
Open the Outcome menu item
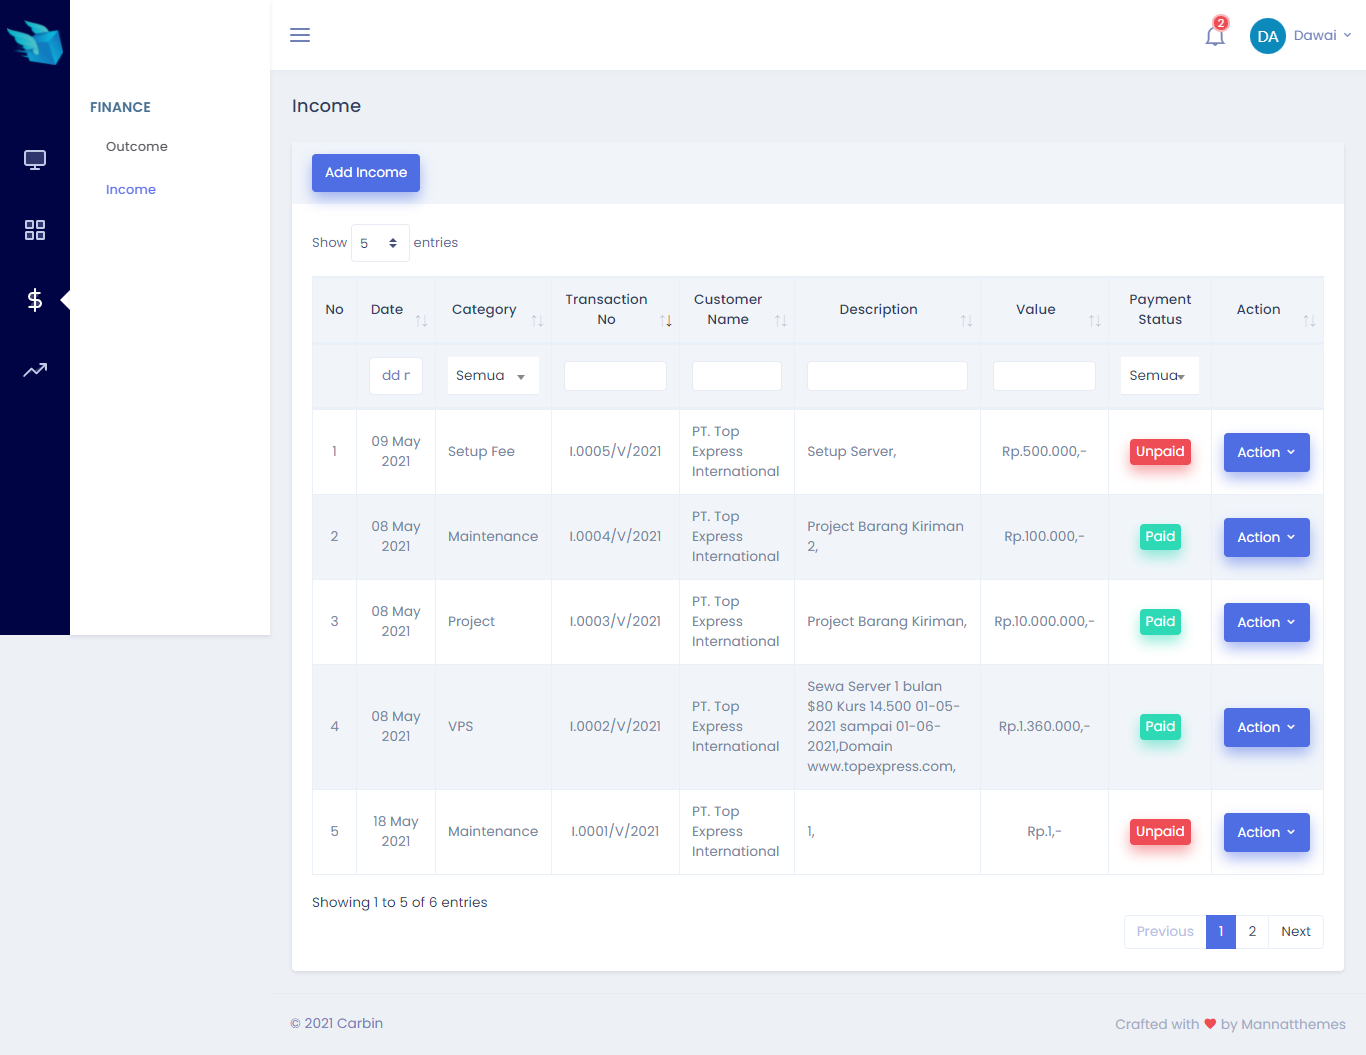click(x=137, y=147)
